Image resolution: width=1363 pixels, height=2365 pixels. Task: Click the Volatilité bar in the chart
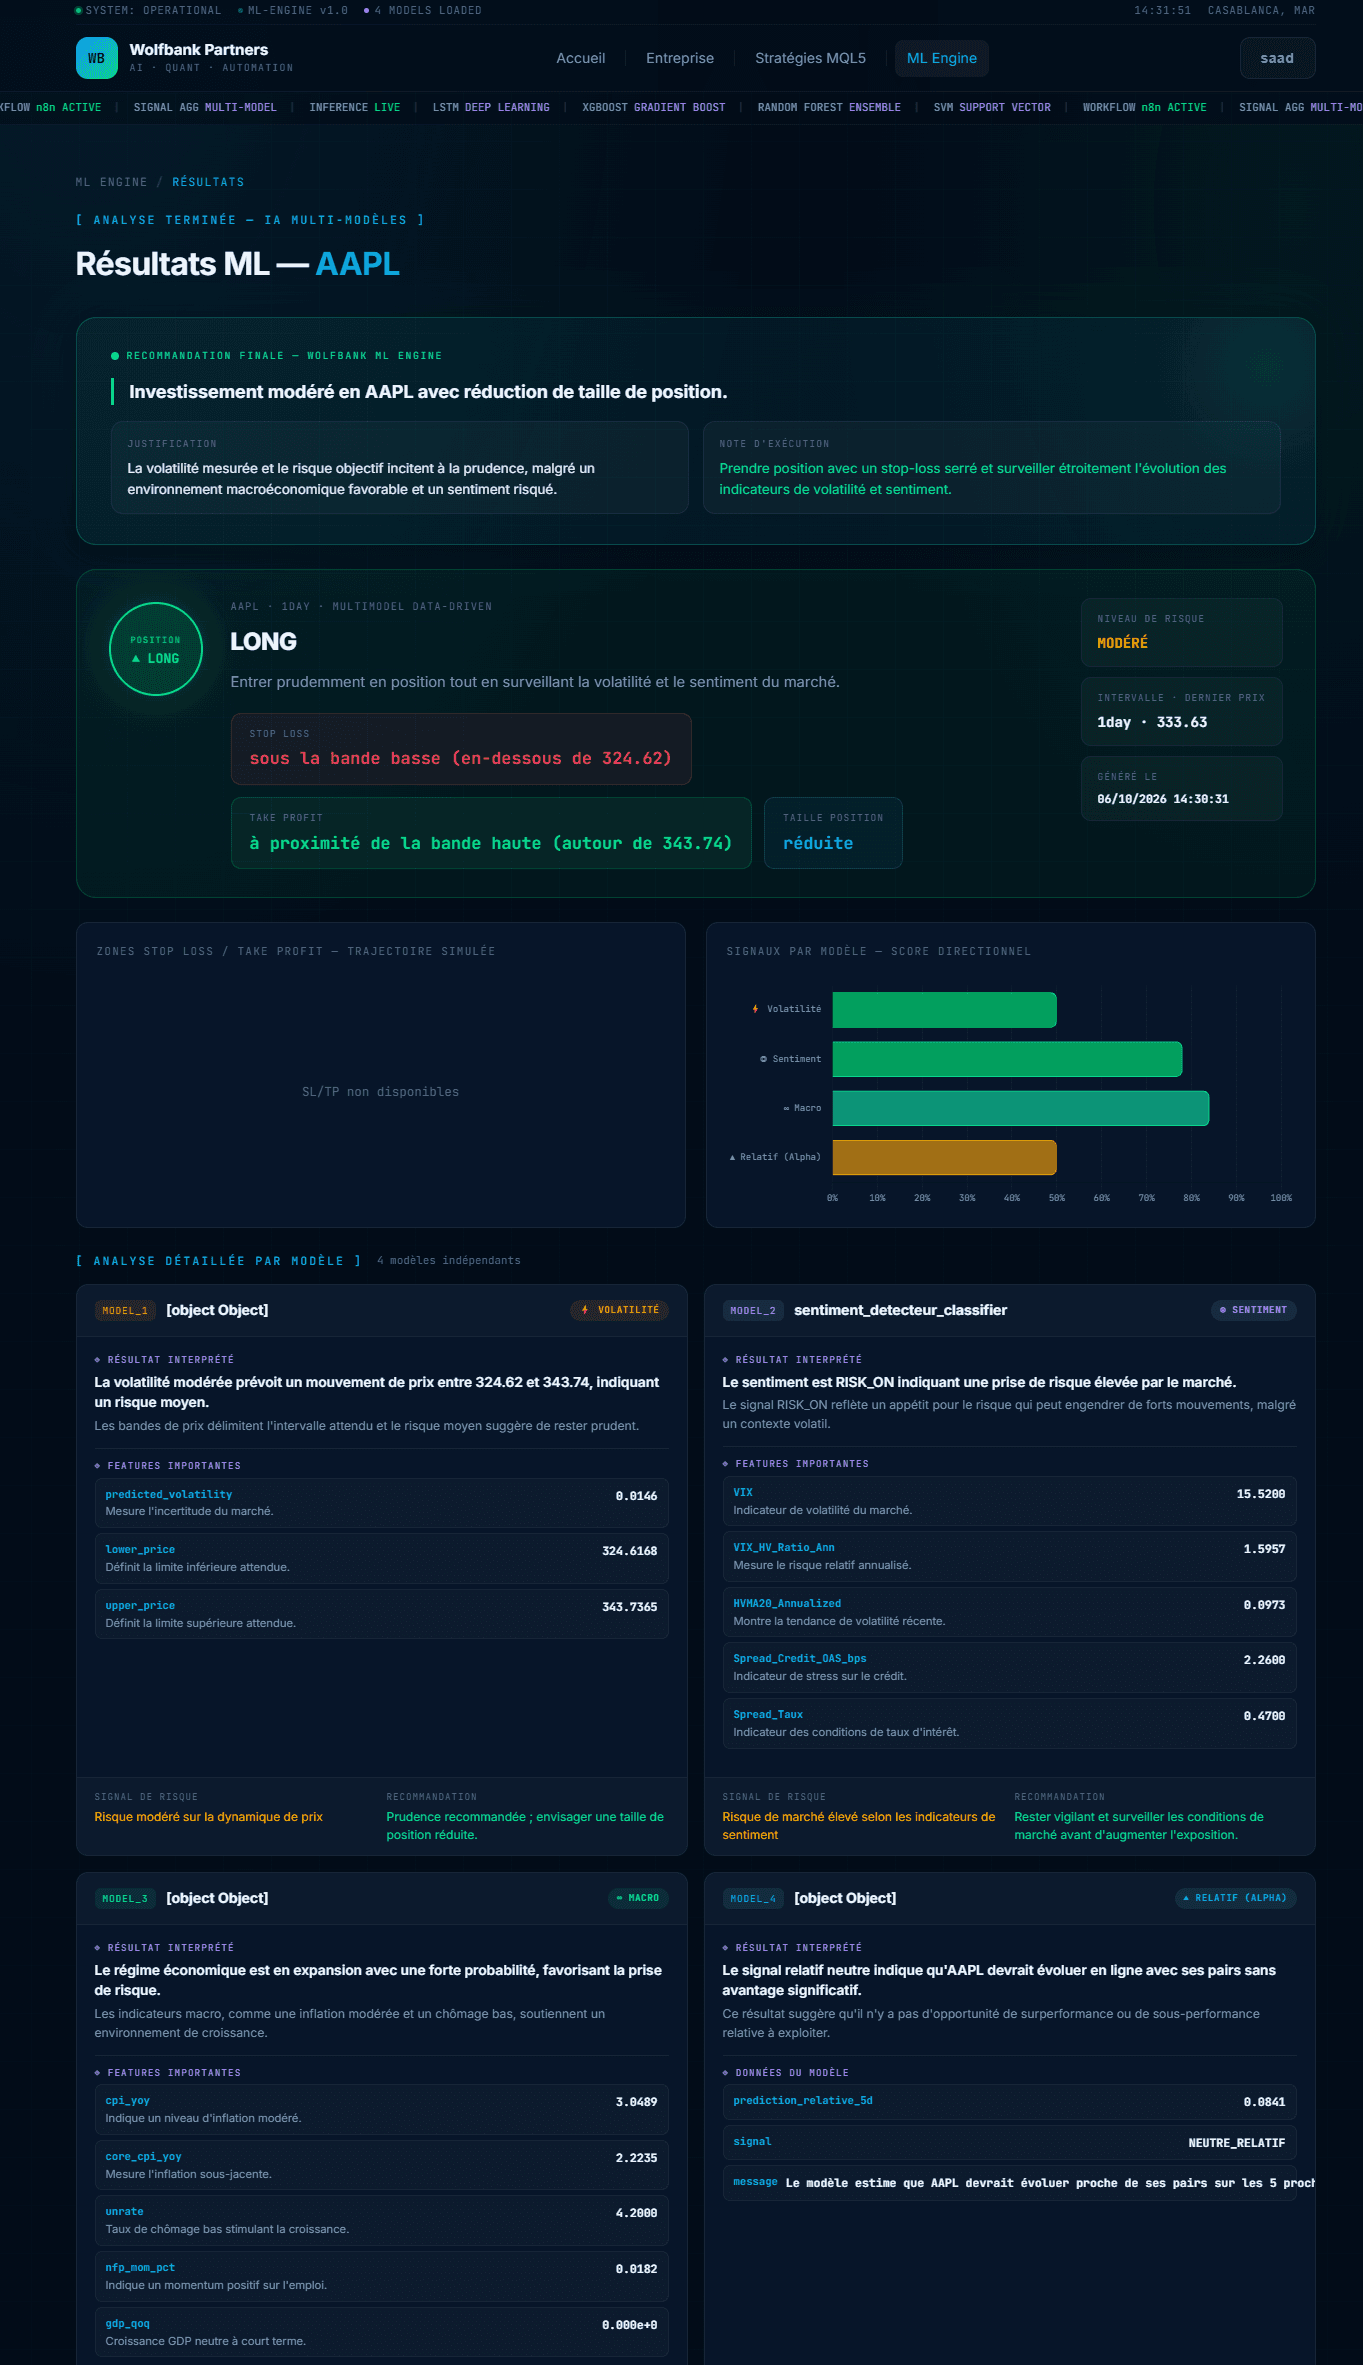tap(944, 1010)
